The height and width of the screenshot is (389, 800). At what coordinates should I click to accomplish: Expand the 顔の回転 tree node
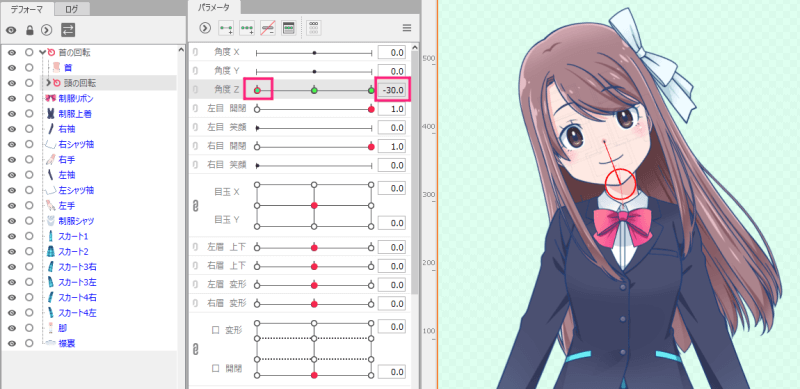48,83
